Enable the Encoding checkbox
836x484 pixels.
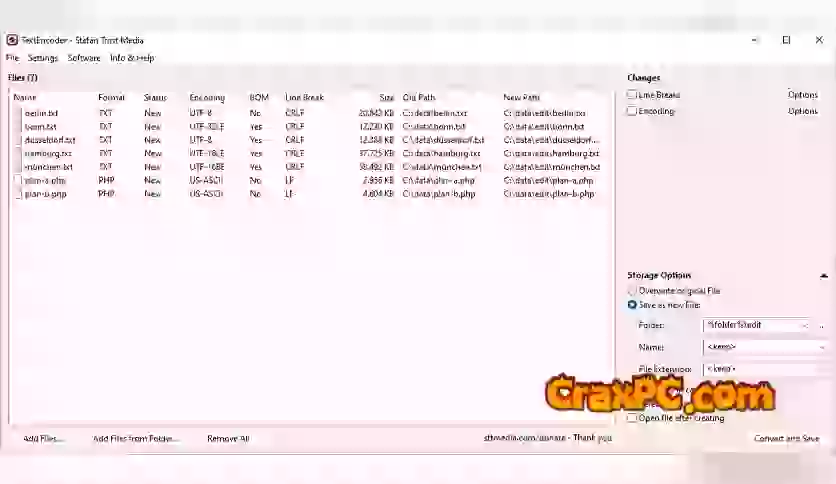(x=632, y=111)
